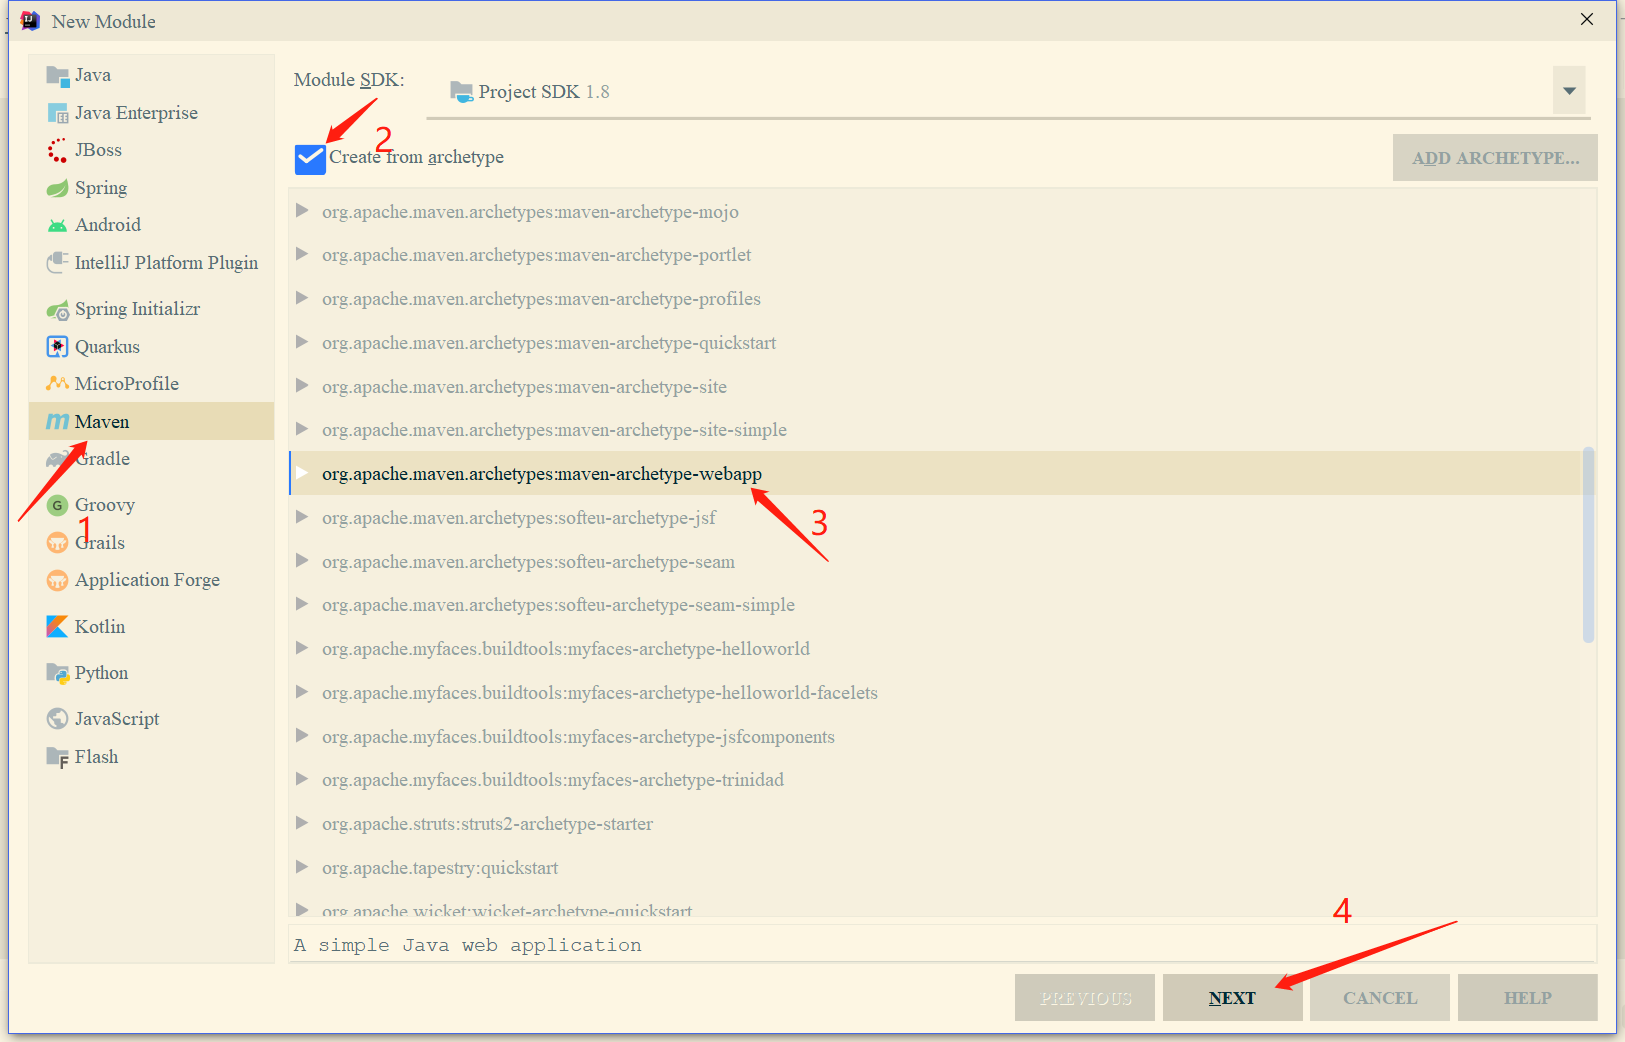Click the IntelliJ Platform Plugin icon
Screen dimensions: 1625x1042
(x=57, y=263)
